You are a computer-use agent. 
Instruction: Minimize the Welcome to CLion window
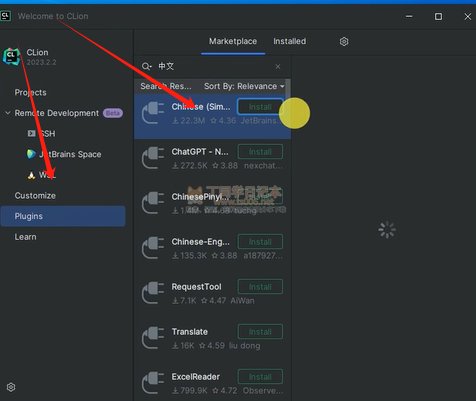coord(409,16)
